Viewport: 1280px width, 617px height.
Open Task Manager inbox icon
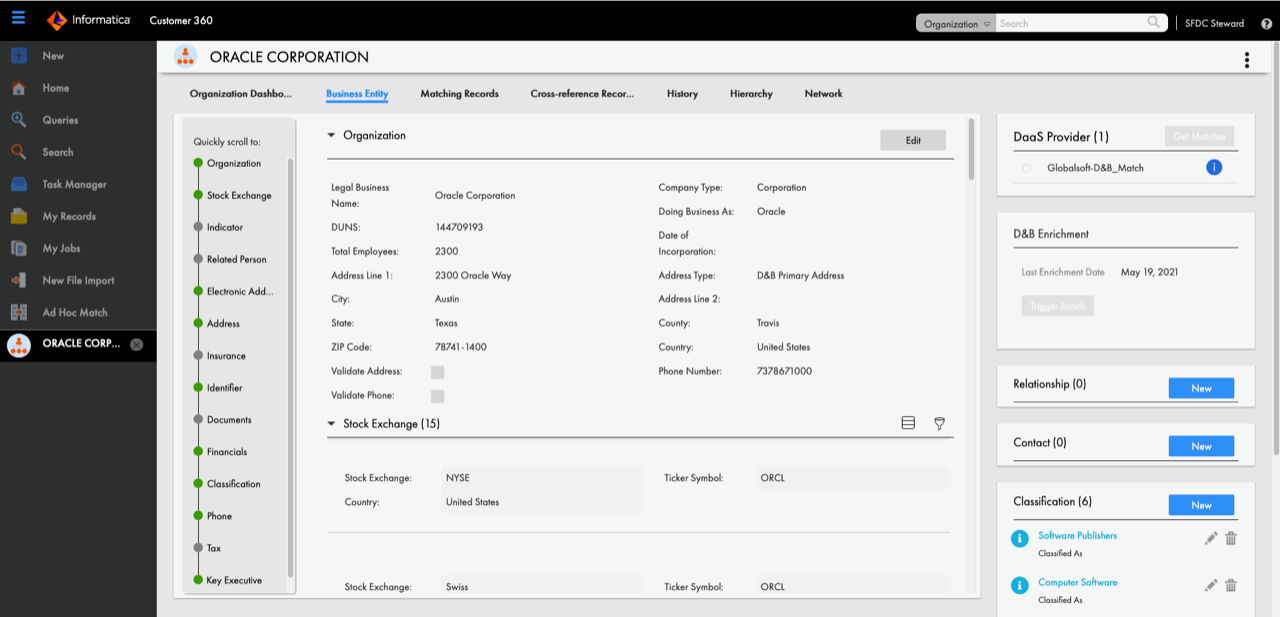click(18, 184)
